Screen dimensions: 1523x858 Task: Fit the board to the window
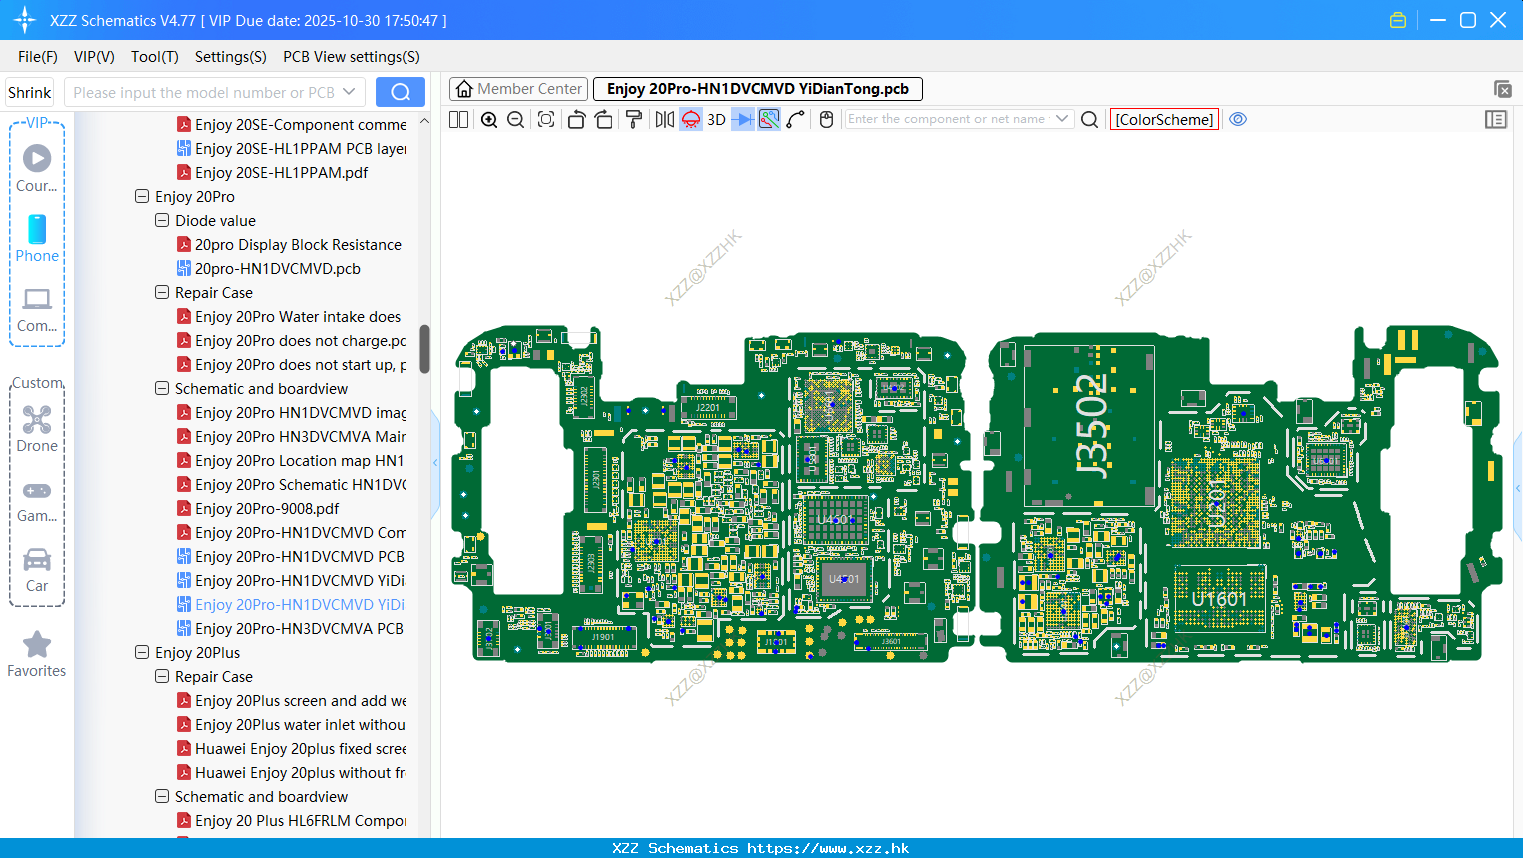click(546, 119)
